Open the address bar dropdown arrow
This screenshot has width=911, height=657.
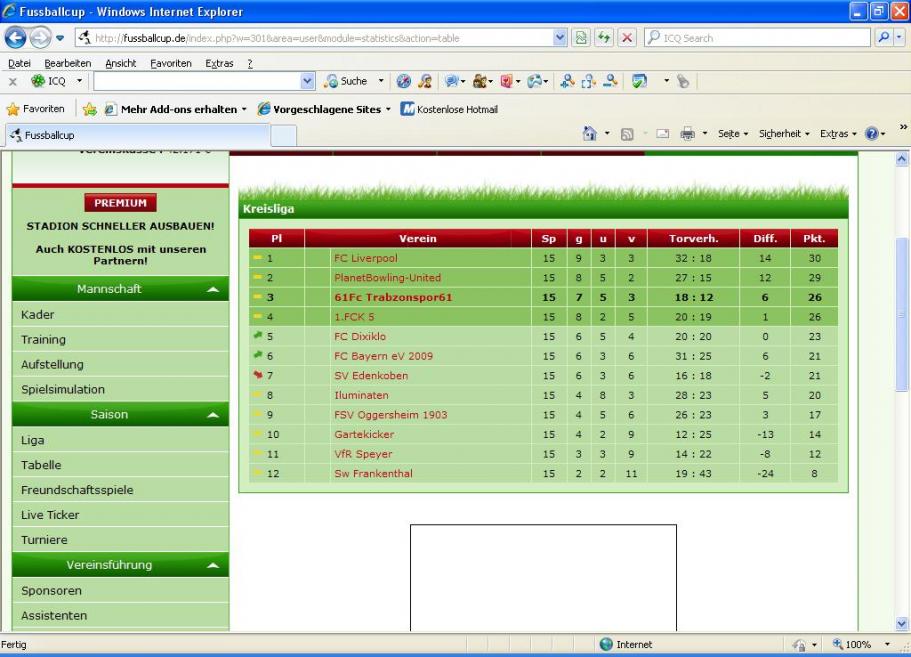pyautogui.click(x=560, y=38)
